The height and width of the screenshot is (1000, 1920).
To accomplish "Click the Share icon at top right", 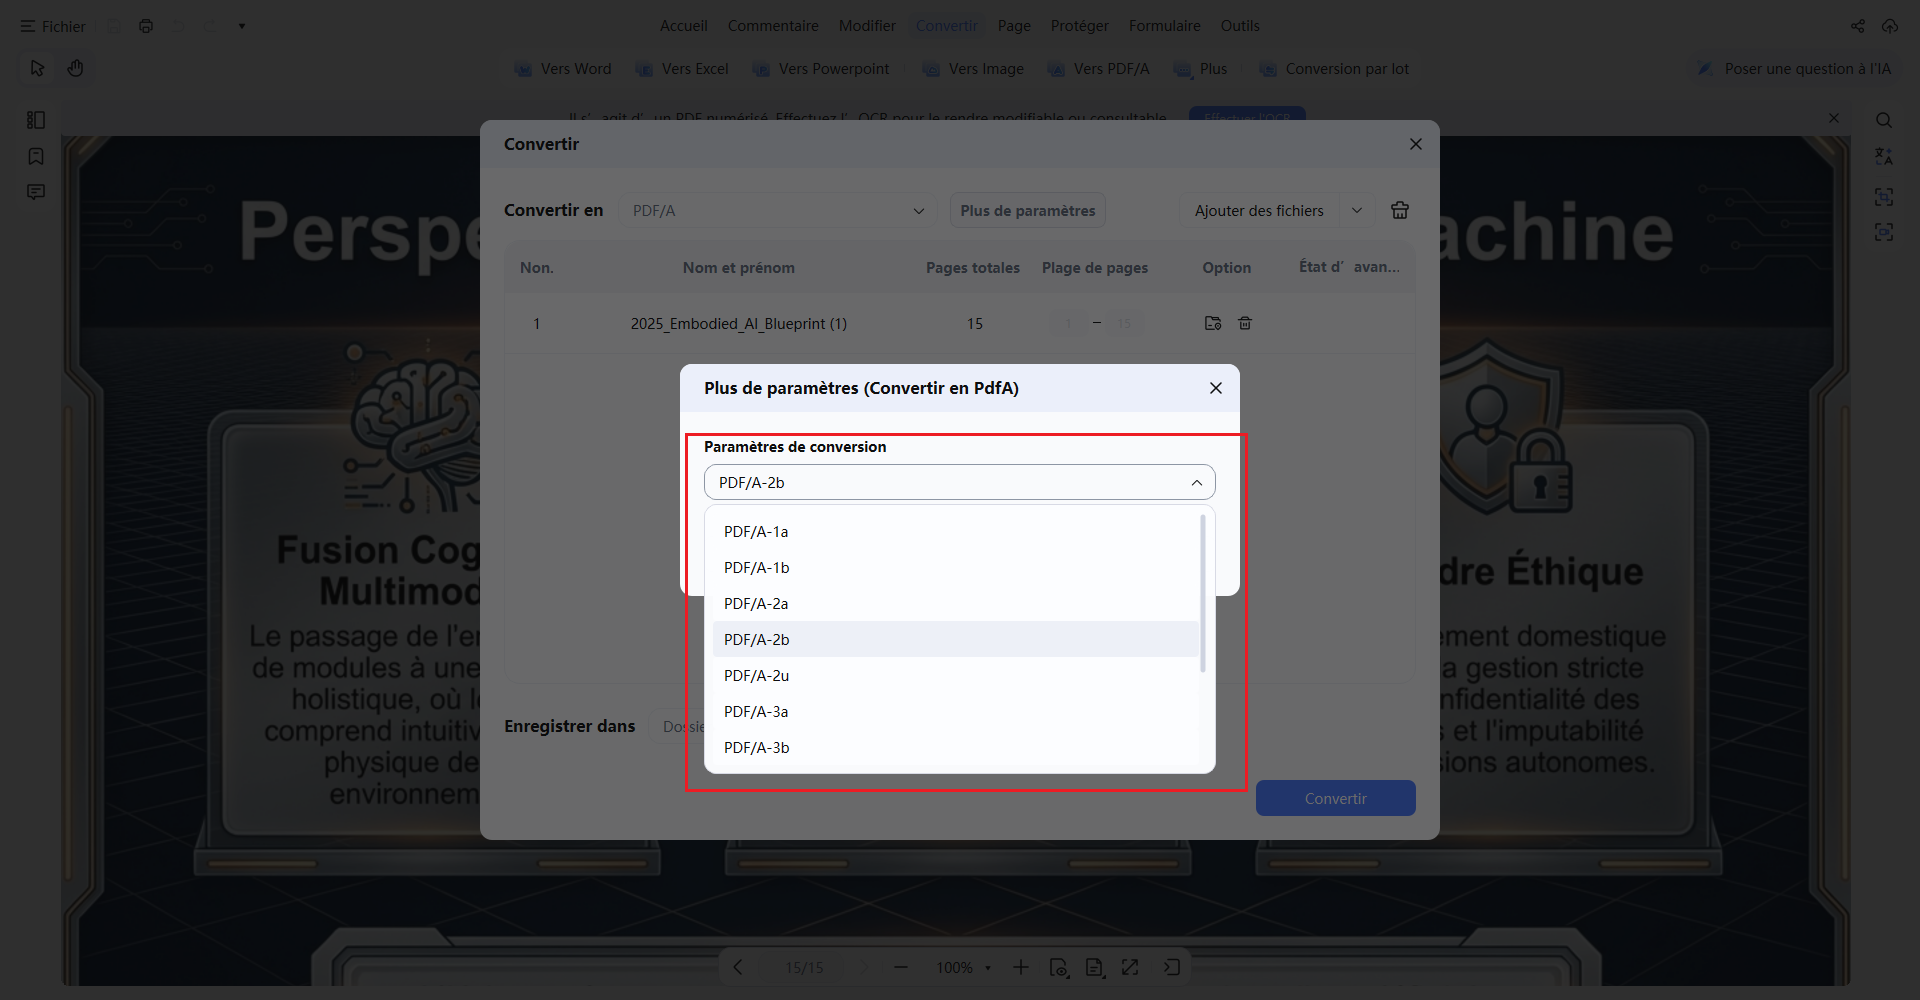I will point(1858,26).
